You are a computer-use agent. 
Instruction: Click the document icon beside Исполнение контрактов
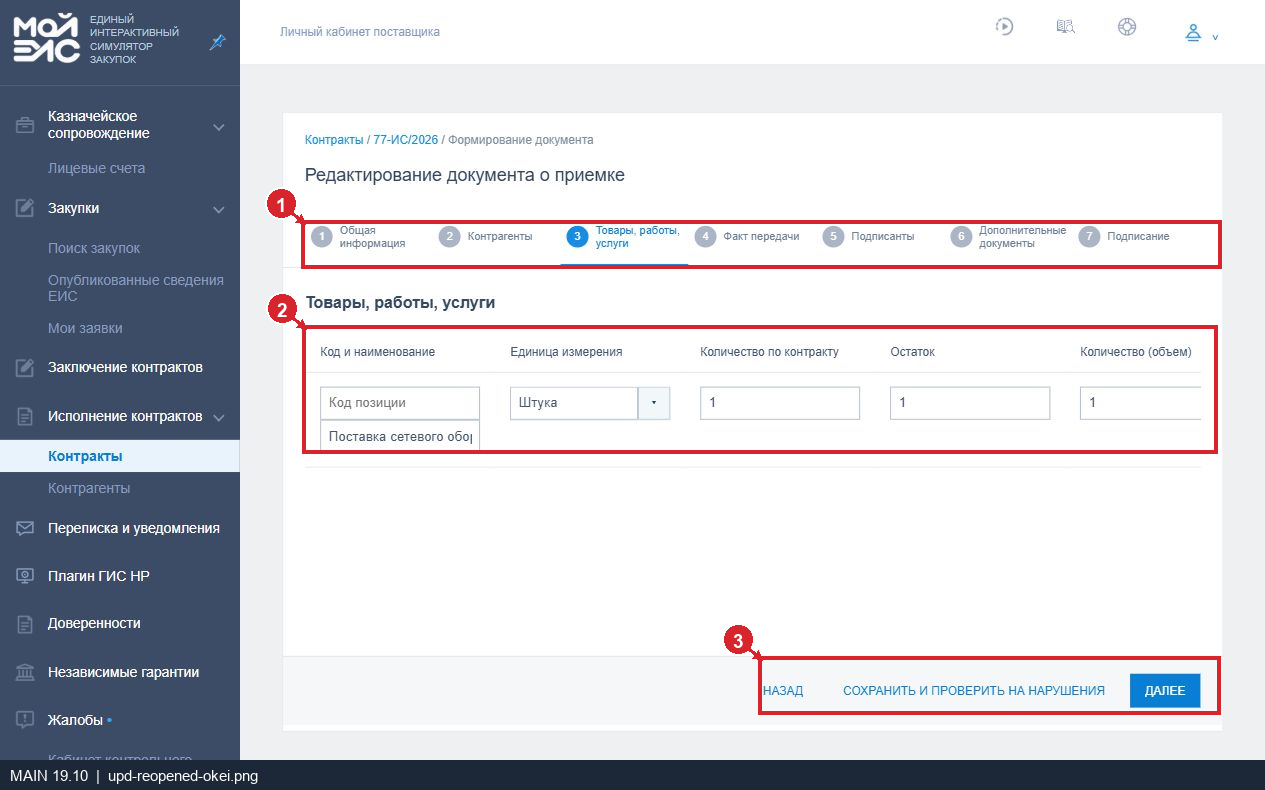(25, 416)
